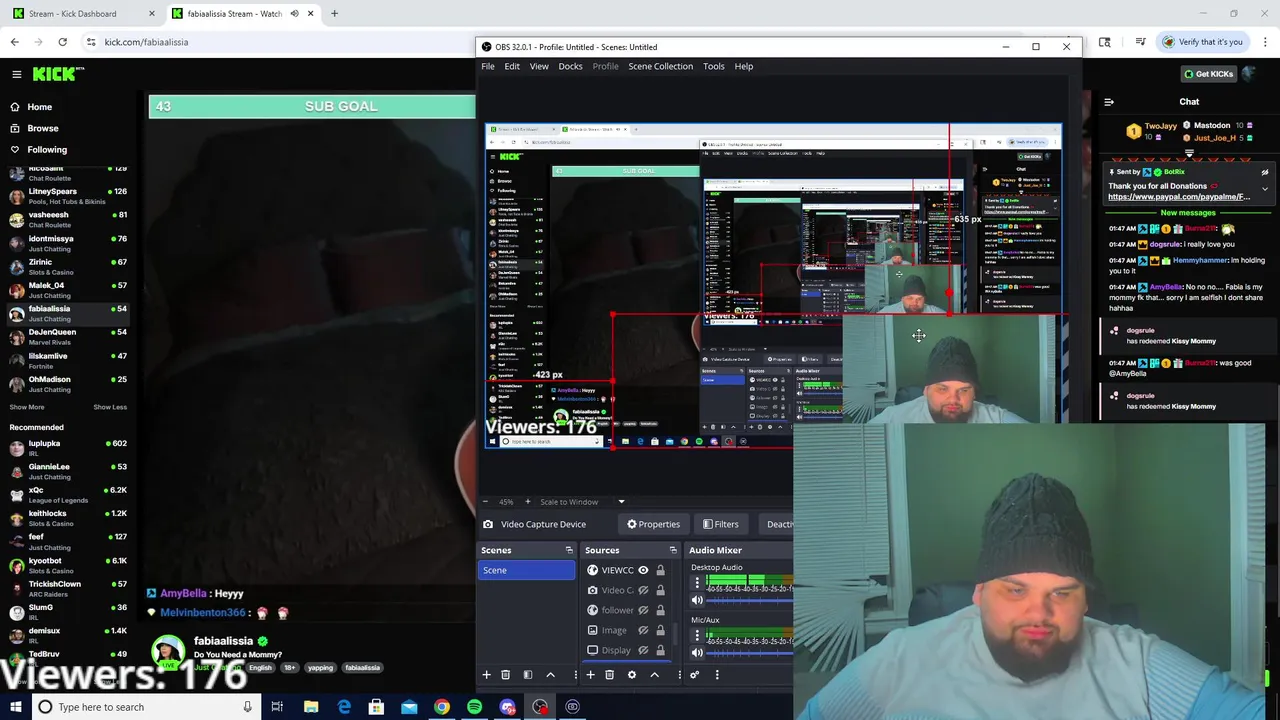Viewport: 1280px width, 720px height.
Task: Hide the VIEWCC source via eye icon
Action: pos(643,570)
